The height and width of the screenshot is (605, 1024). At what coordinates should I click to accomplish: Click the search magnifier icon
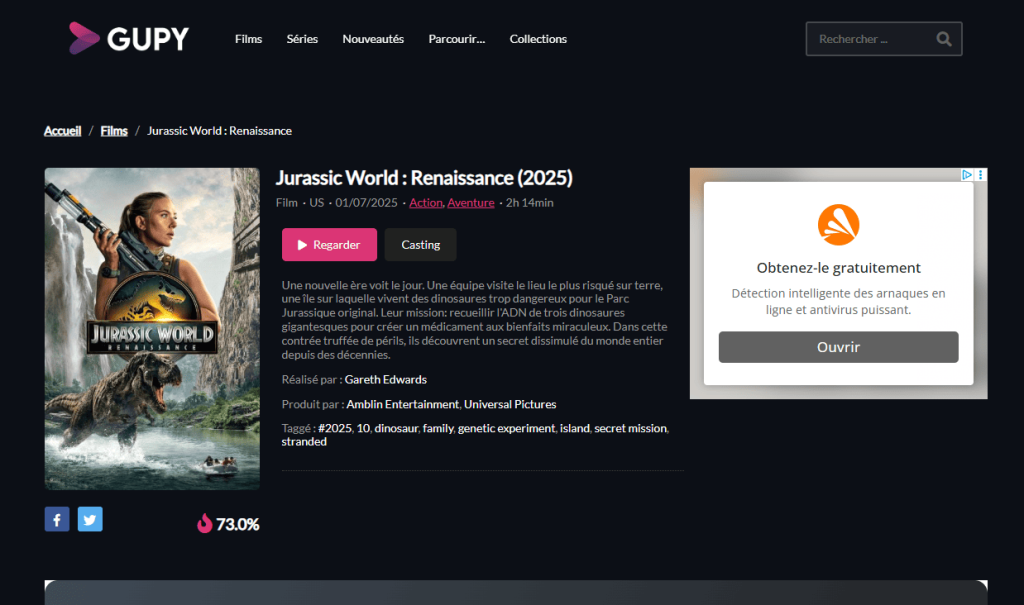(x=943, y=38)
